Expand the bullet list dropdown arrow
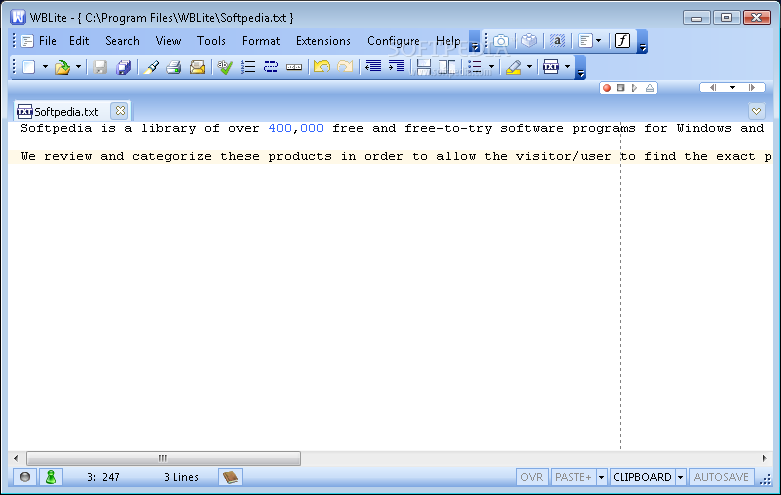Screen dimensions: 781x495 [491, 67]
